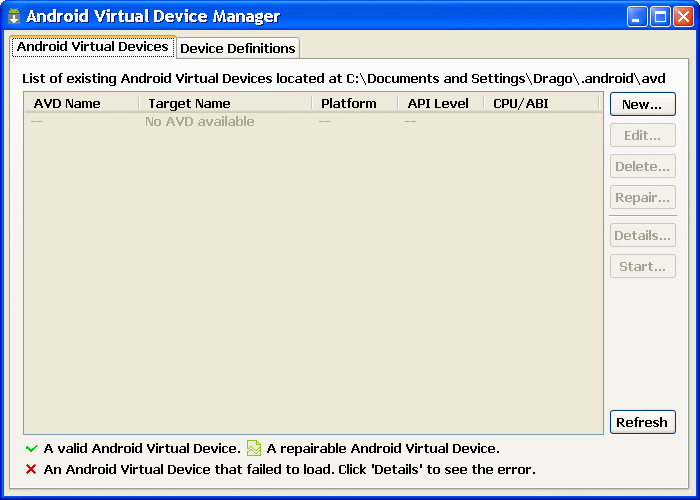700x500 pixels.
Task: Click the green checkmark valid device icon
Action: (32, 448)
